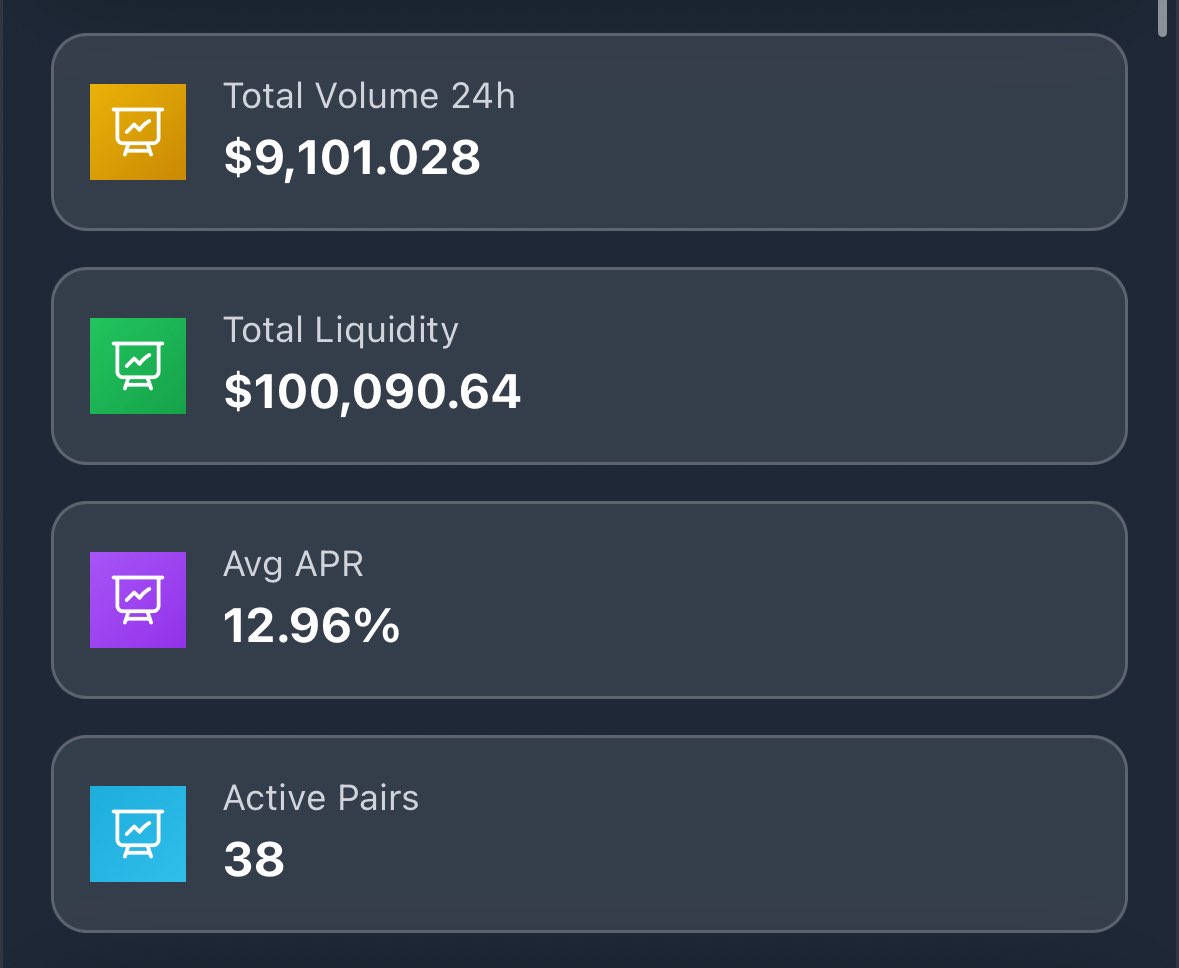Select the Active Pairs count 38
The image size is (1179, 968).
tap(254, 860)
